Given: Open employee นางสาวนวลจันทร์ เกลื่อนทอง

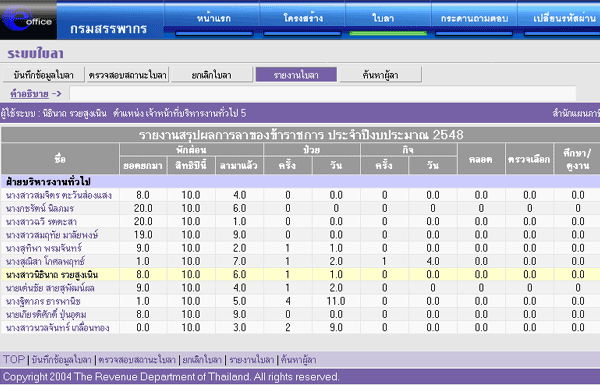Looking at the screenshot, I should click(57, 328).
